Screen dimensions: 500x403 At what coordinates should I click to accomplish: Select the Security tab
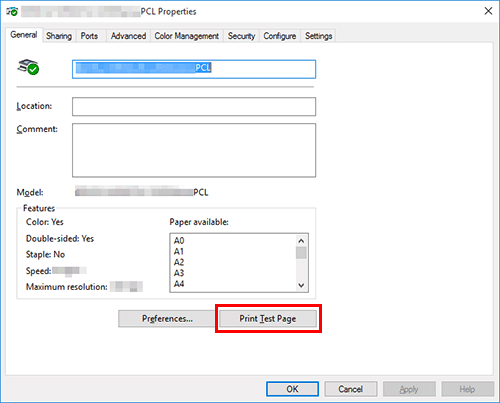(241, 36)
